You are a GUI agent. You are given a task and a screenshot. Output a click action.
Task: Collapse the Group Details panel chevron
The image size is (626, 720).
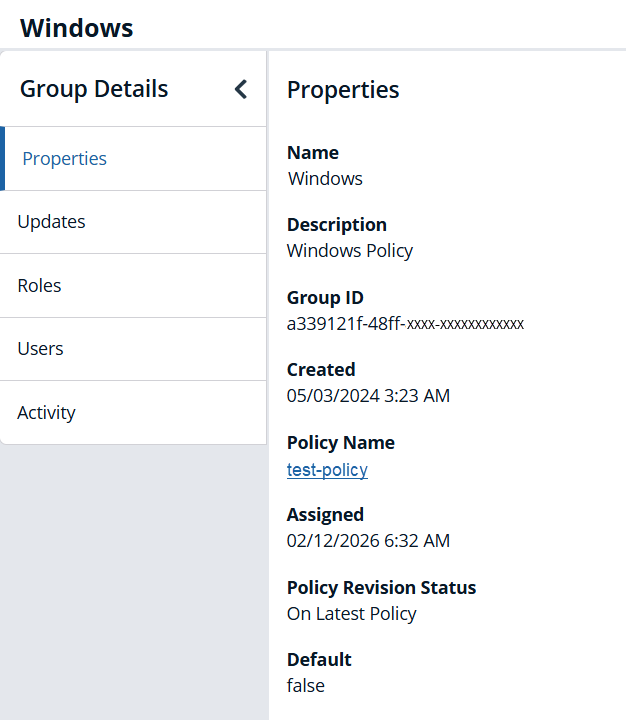(241, 89)
